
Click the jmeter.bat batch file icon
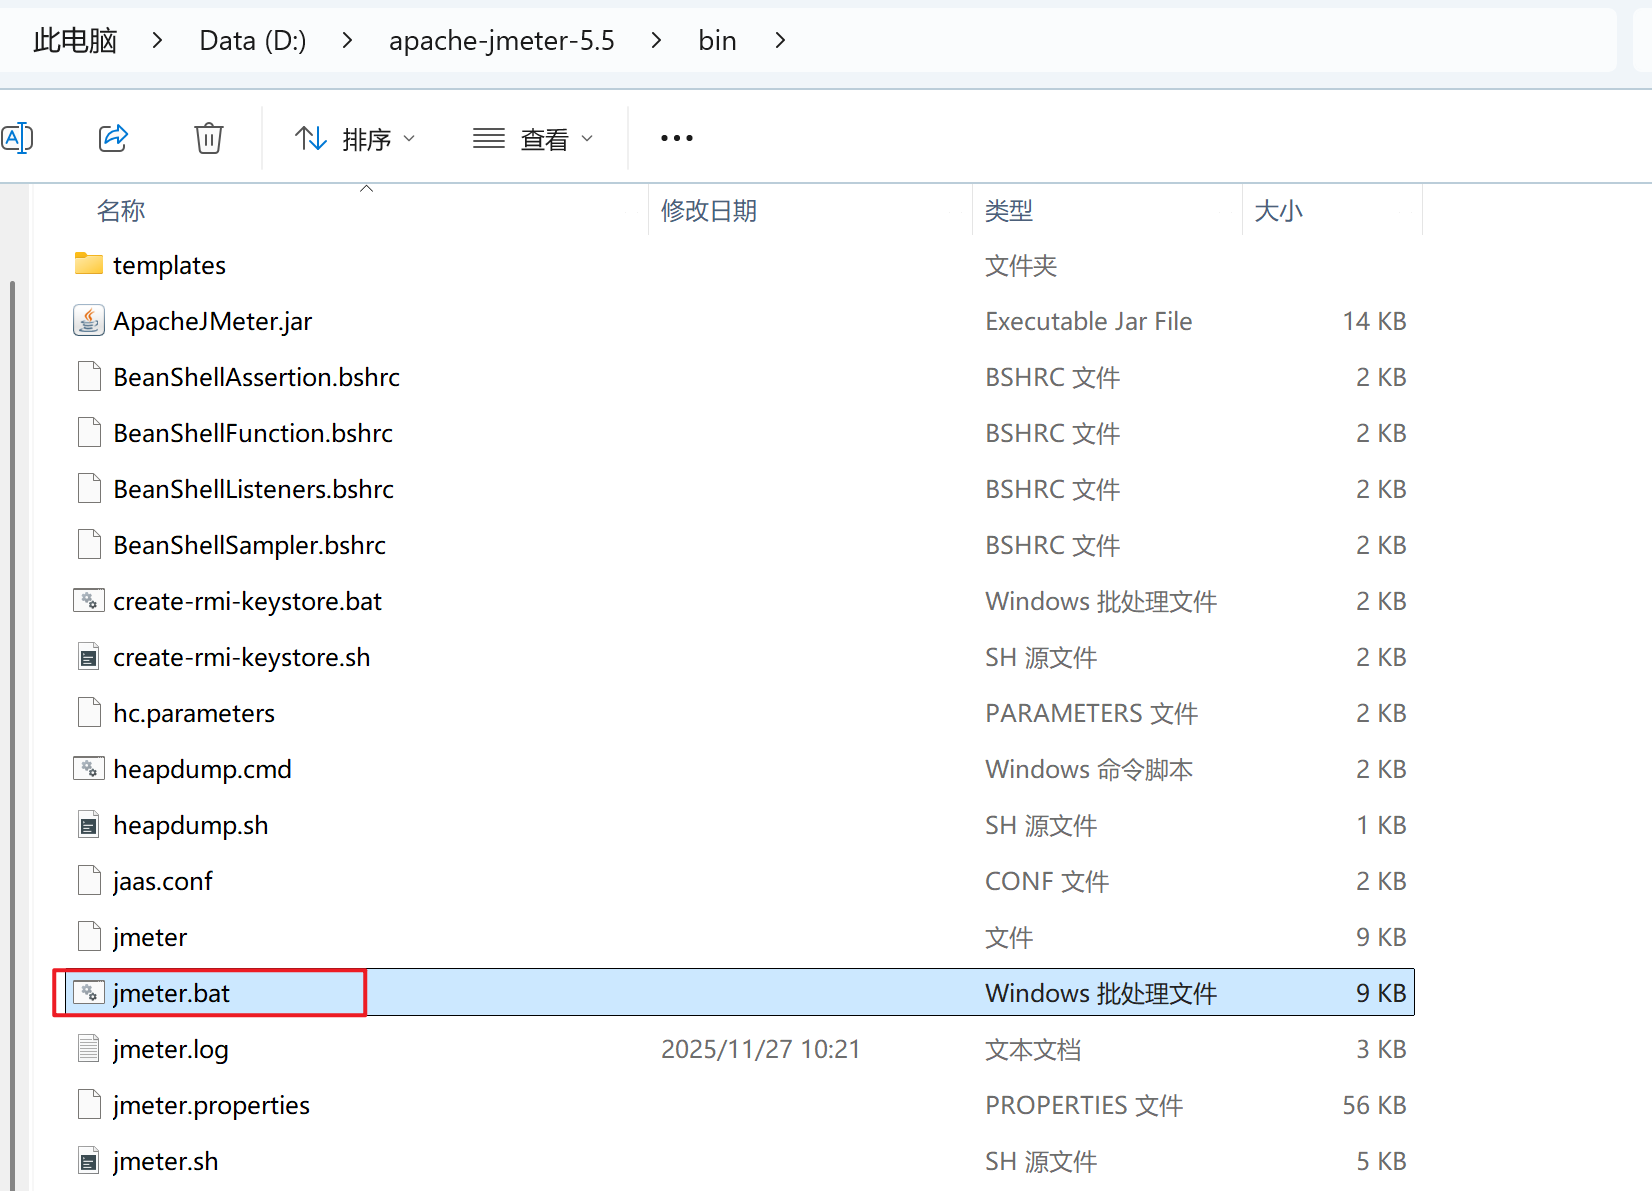click(x=89, y=992)
